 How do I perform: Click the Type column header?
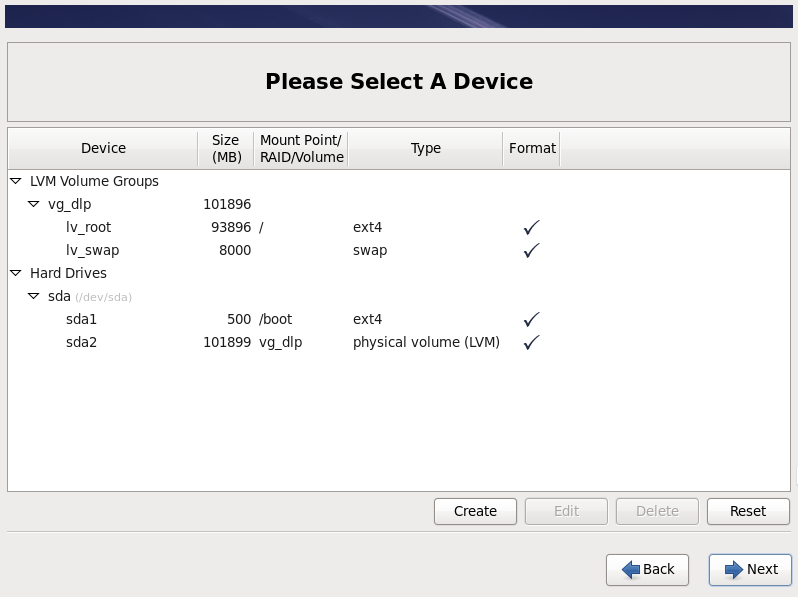(425, 148)
